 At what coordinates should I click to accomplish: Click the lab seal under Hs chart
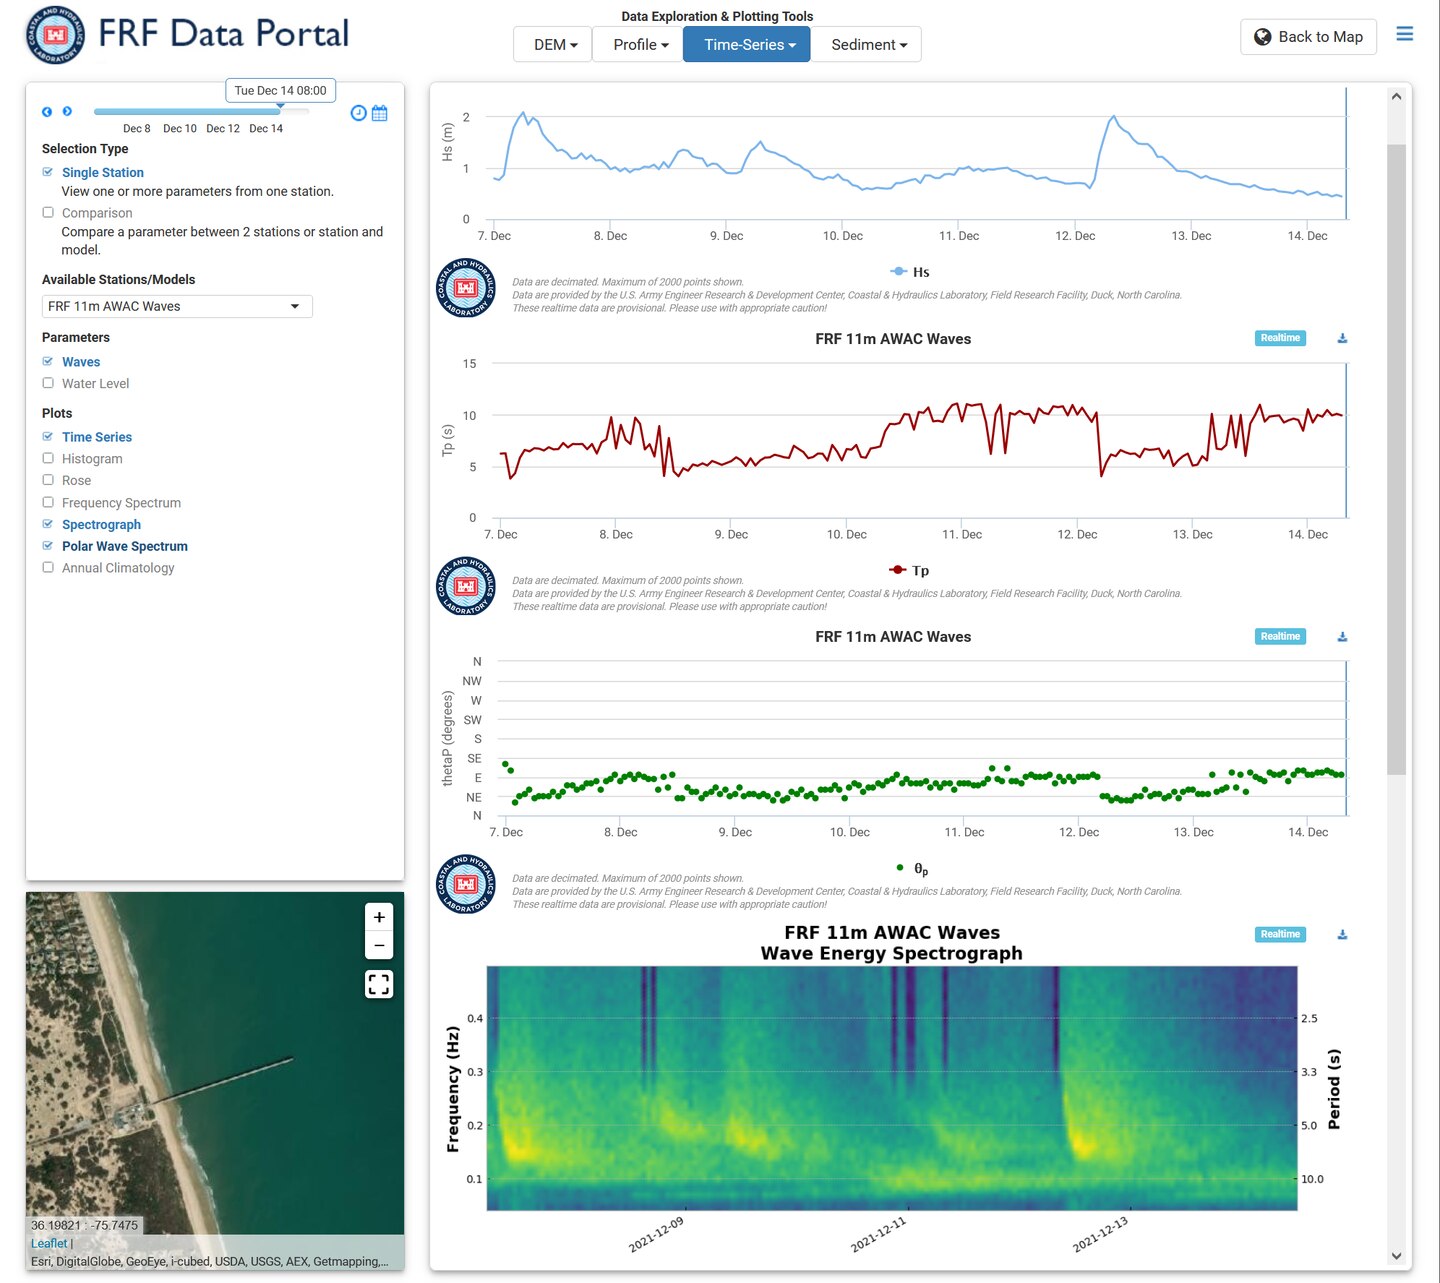466,288
